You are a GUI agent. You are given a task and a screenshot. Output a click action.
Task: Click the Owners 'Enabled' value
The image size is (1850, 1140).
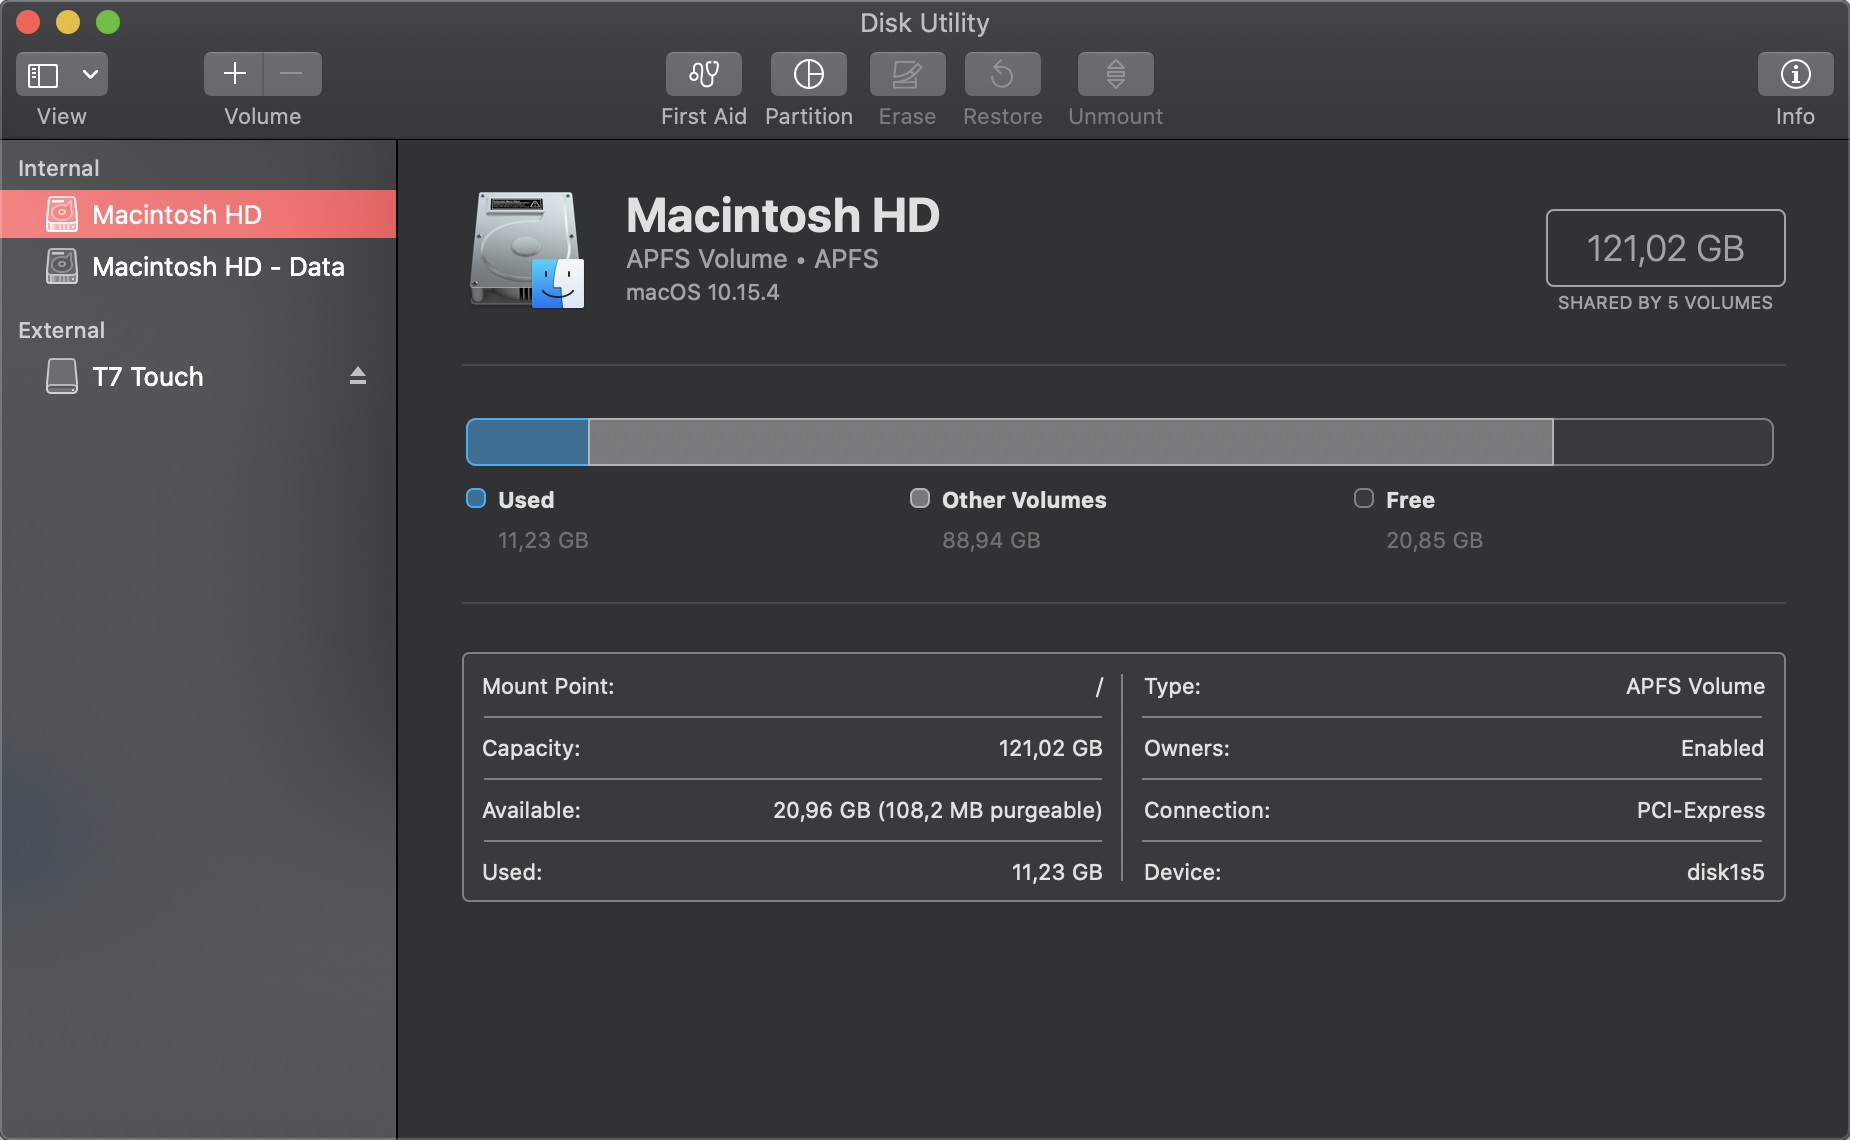[1722, 749]
